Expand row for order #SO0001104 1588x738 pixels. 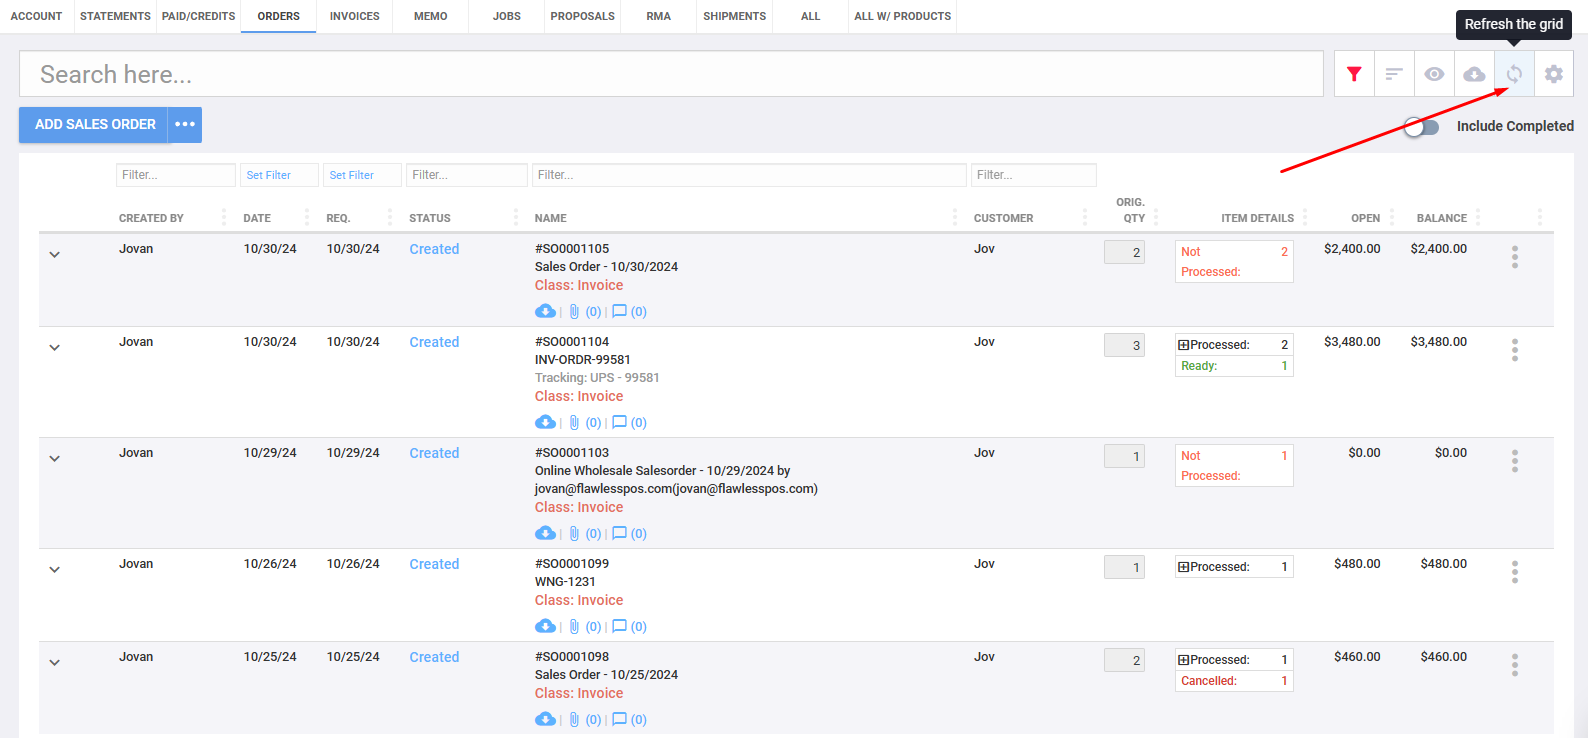point(55,348)
